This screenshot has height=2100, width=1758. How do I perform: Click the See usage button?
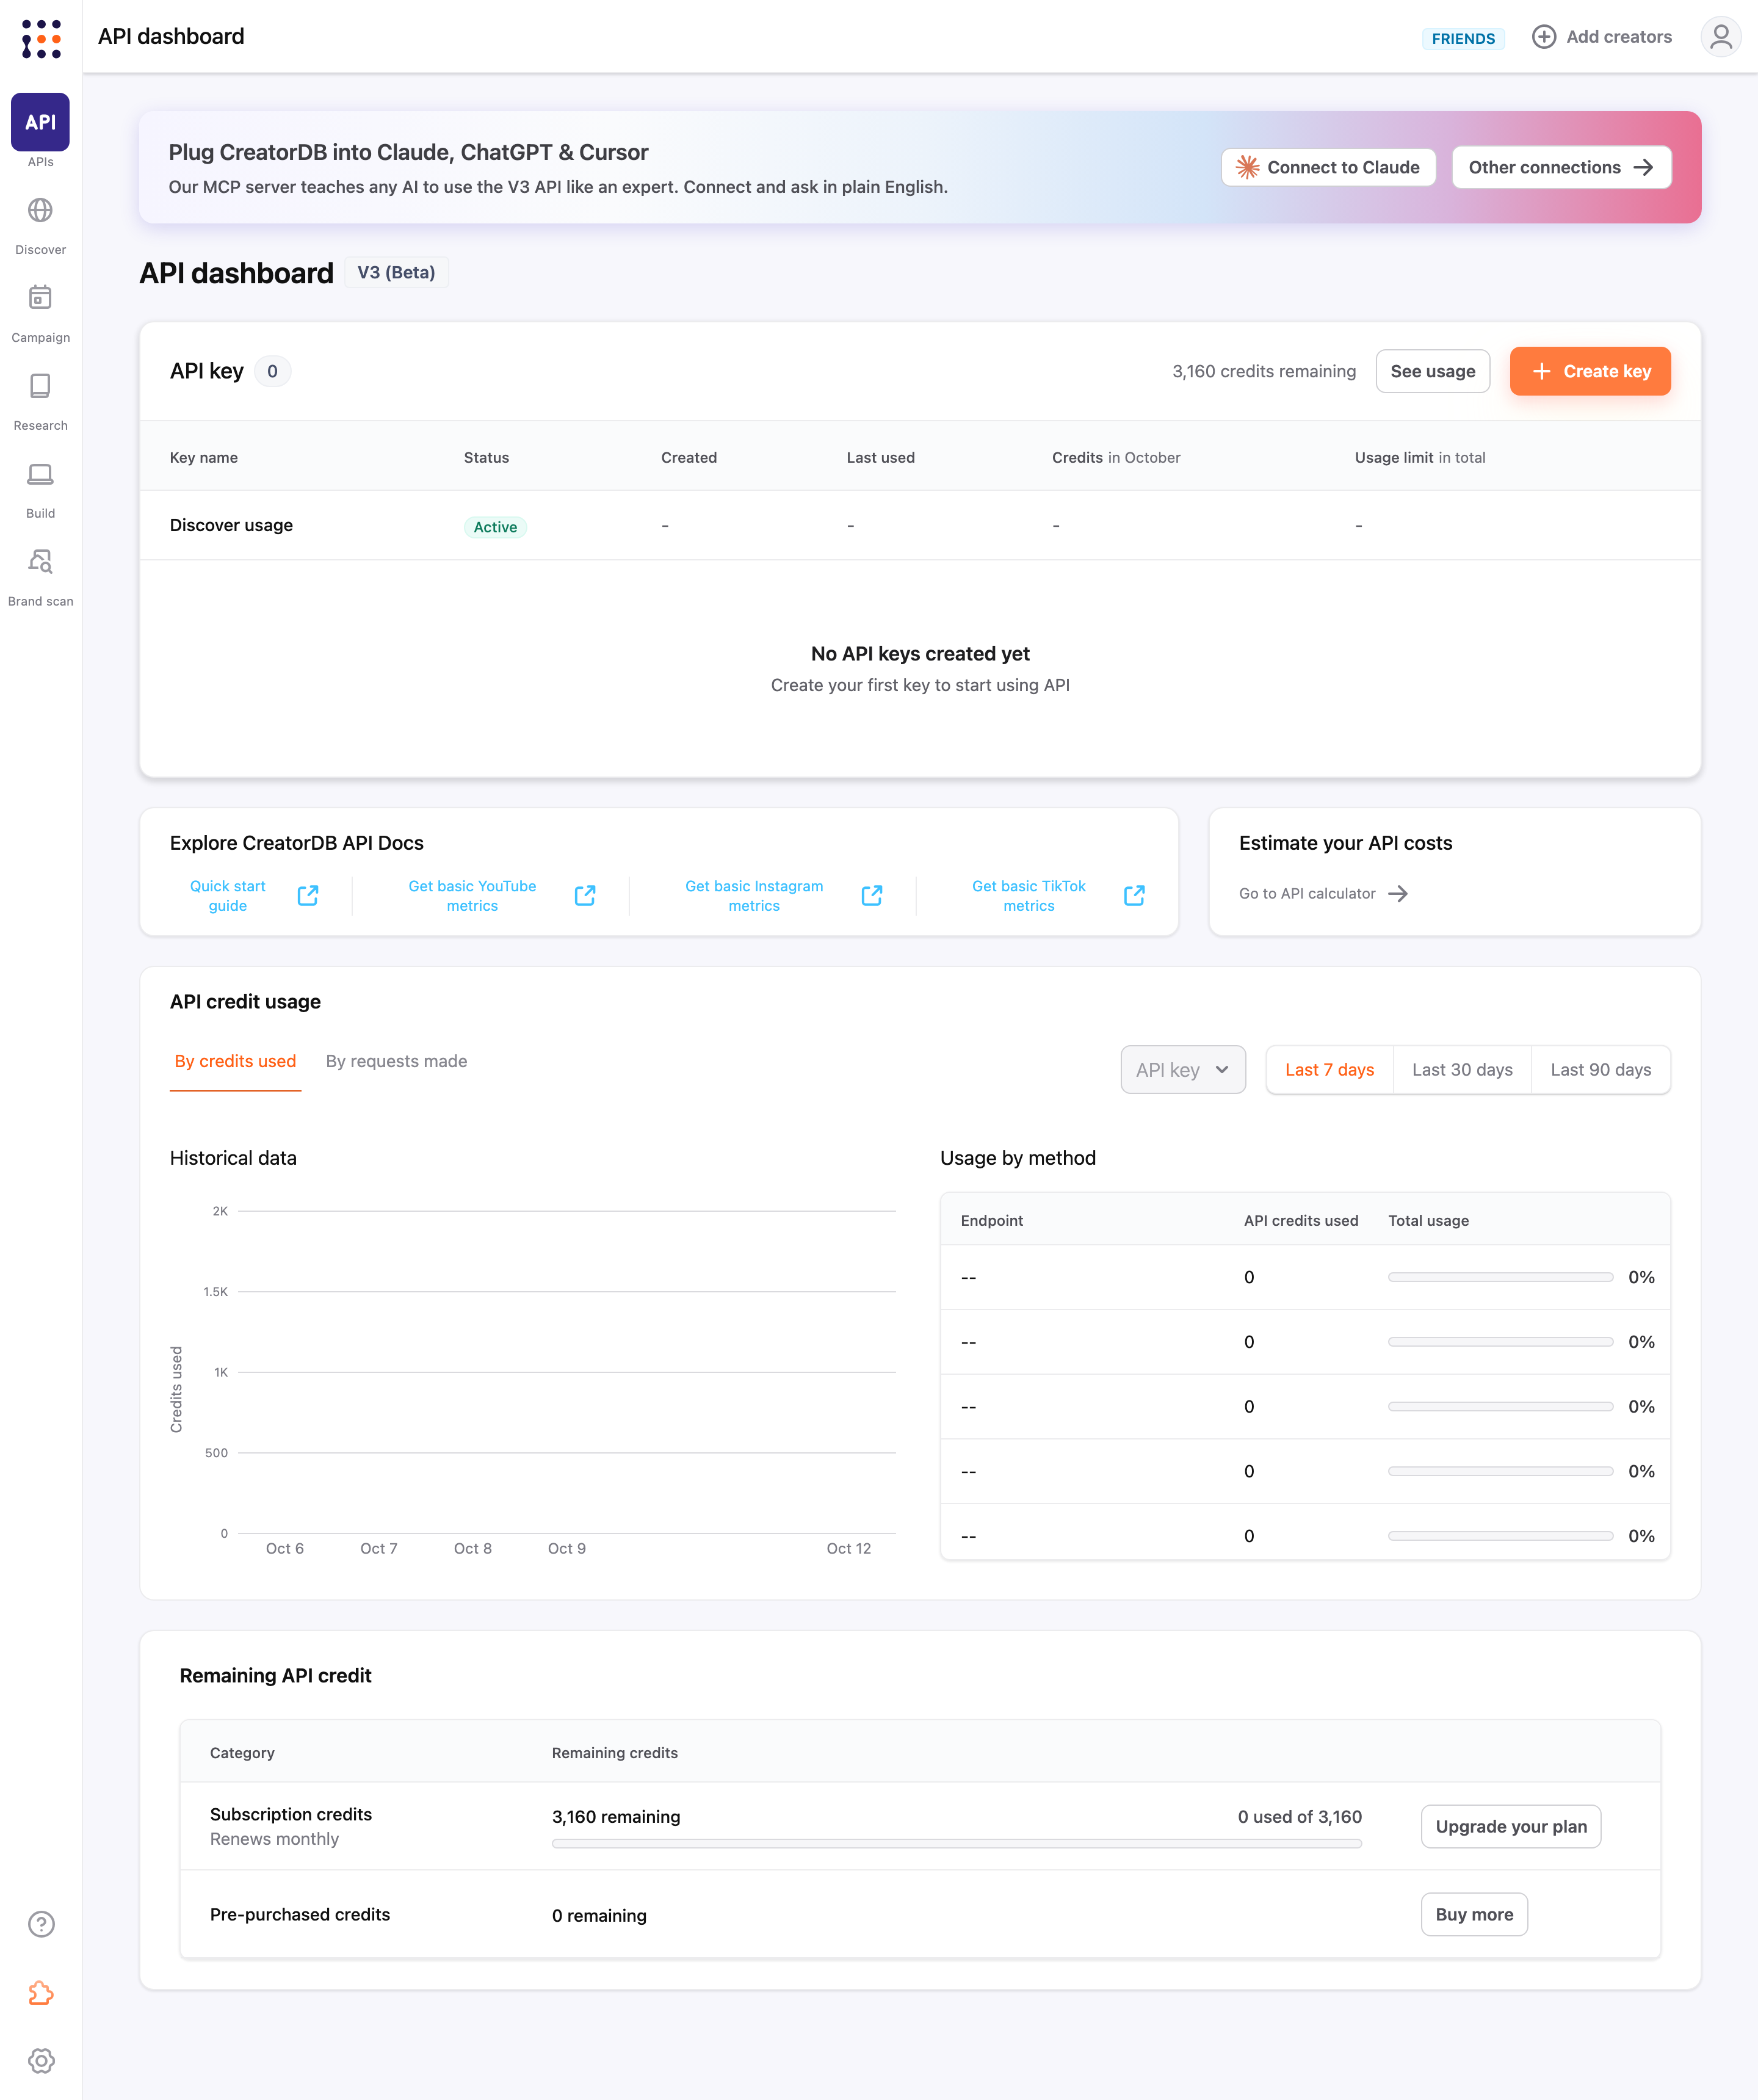pos(1432,371)
